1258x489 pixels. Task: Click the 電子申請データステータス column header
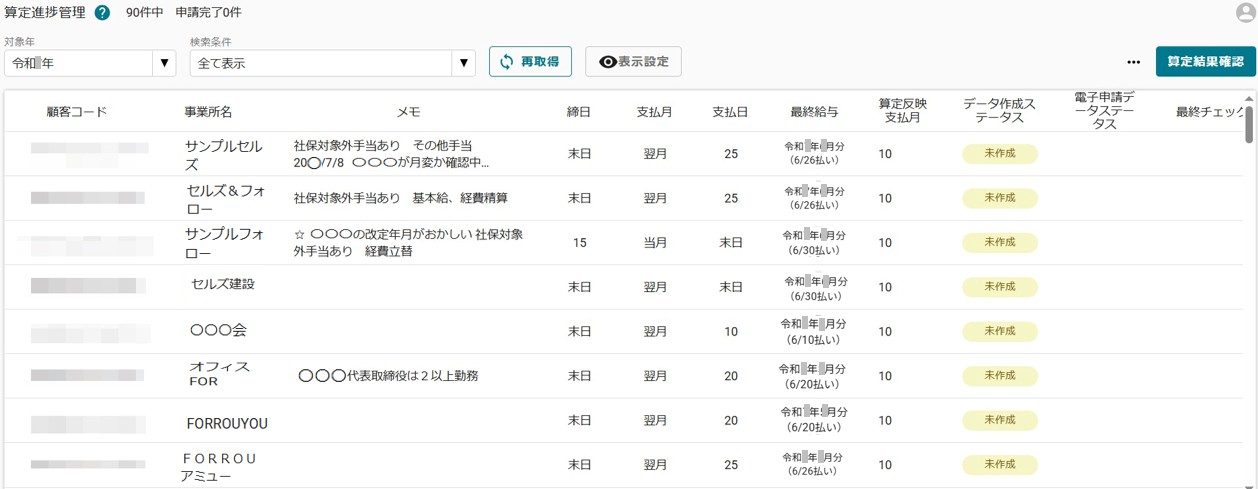(x=1104, y=111)
